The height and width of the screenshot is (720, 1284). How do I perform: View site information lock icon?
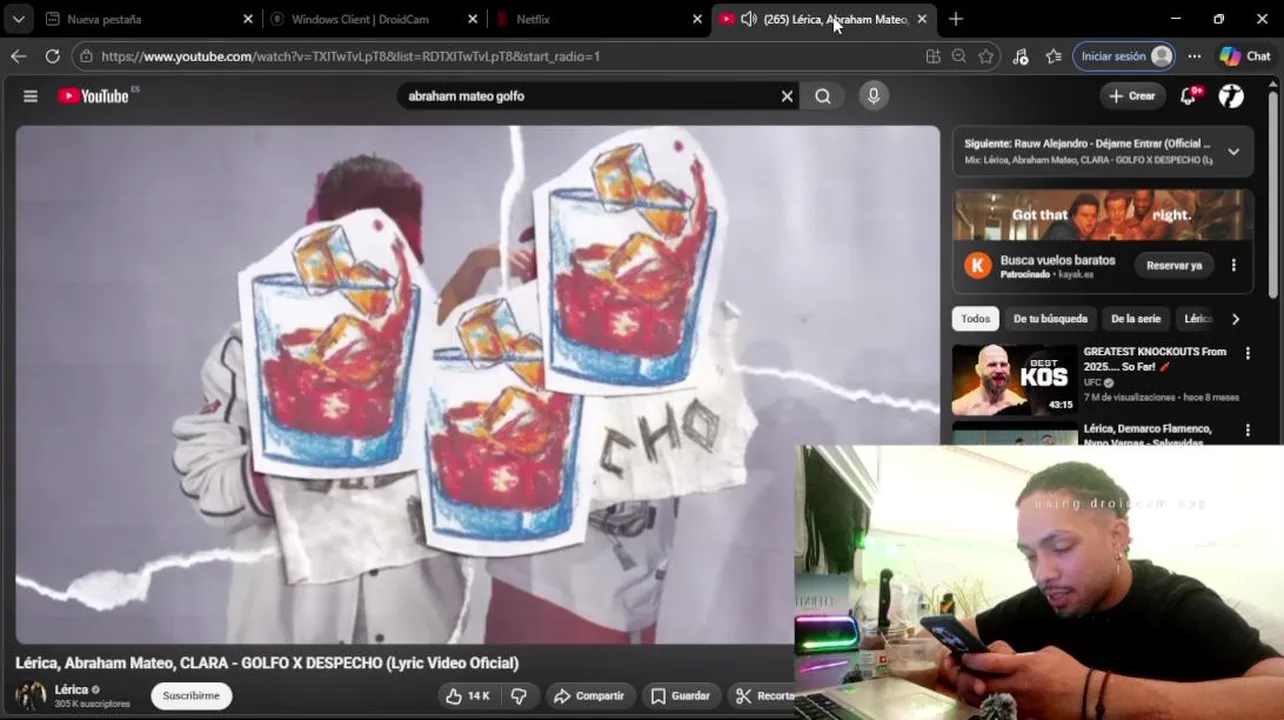pyautogui.click(x=86, y=56)
